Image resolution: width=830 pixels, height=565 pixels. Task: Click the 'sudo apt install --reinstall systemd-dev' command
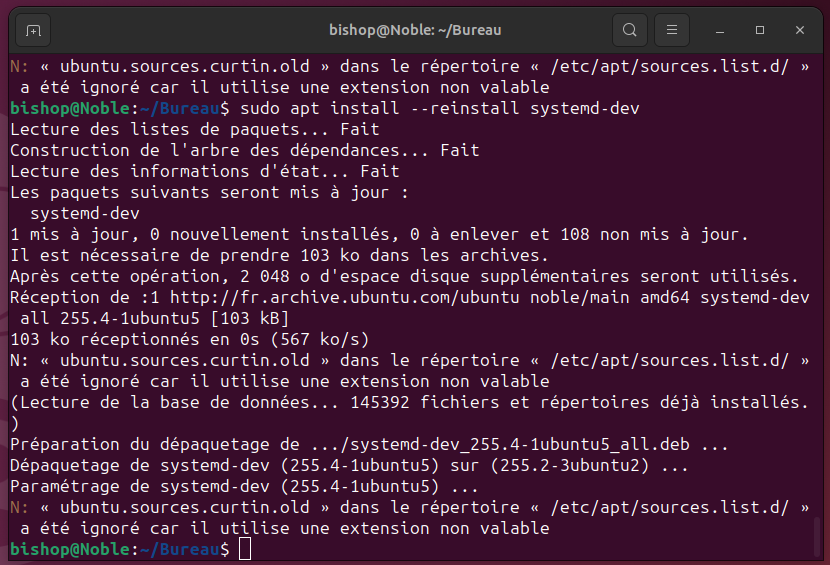pyautogui.click(x=440, y=109)
